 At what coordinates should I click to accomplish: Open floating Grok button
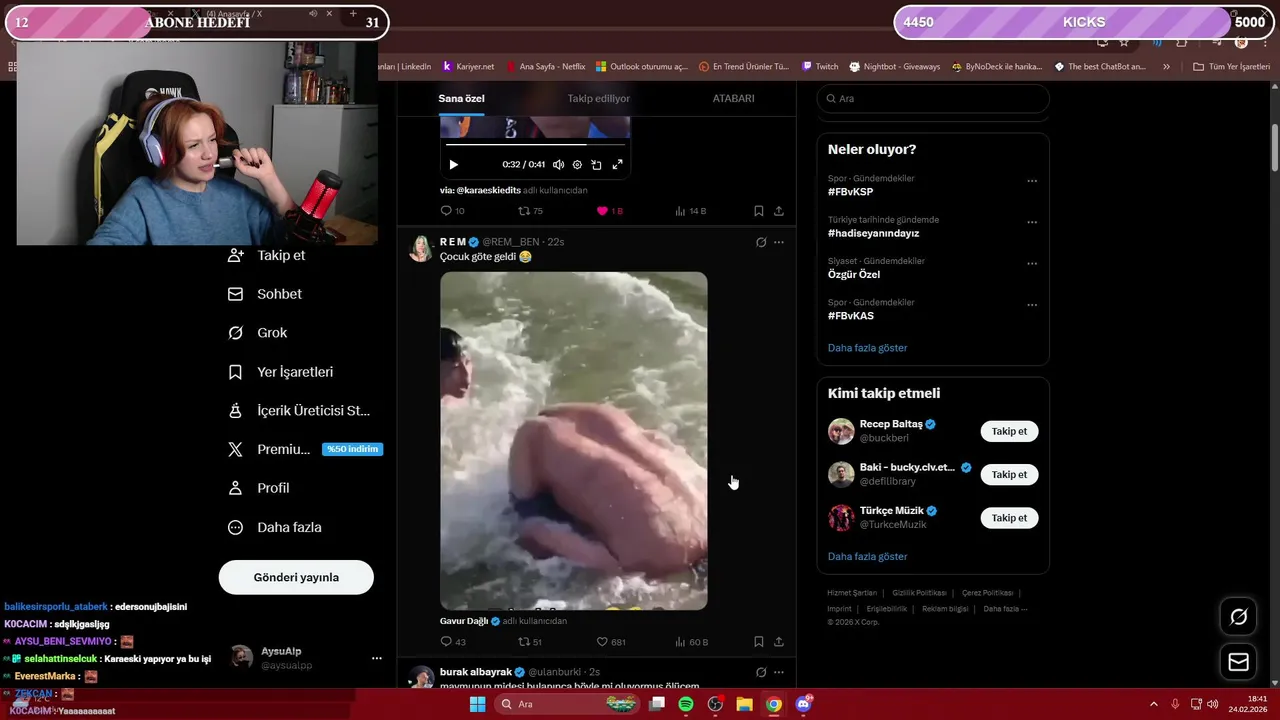click(1238, 617)
